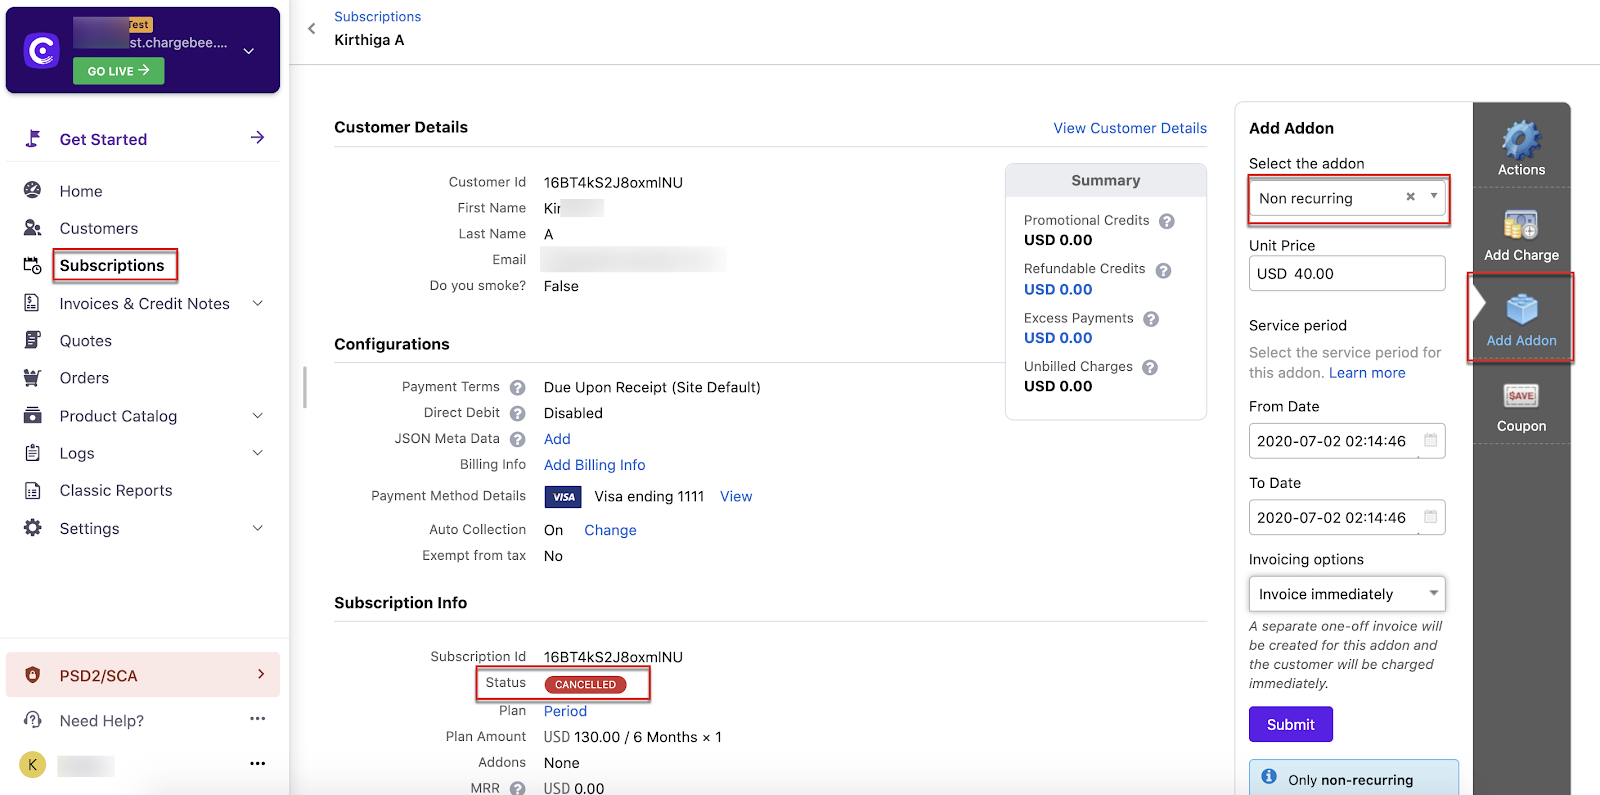
Task: Click help icon beside Payment Terms
Action: point(517,388)
